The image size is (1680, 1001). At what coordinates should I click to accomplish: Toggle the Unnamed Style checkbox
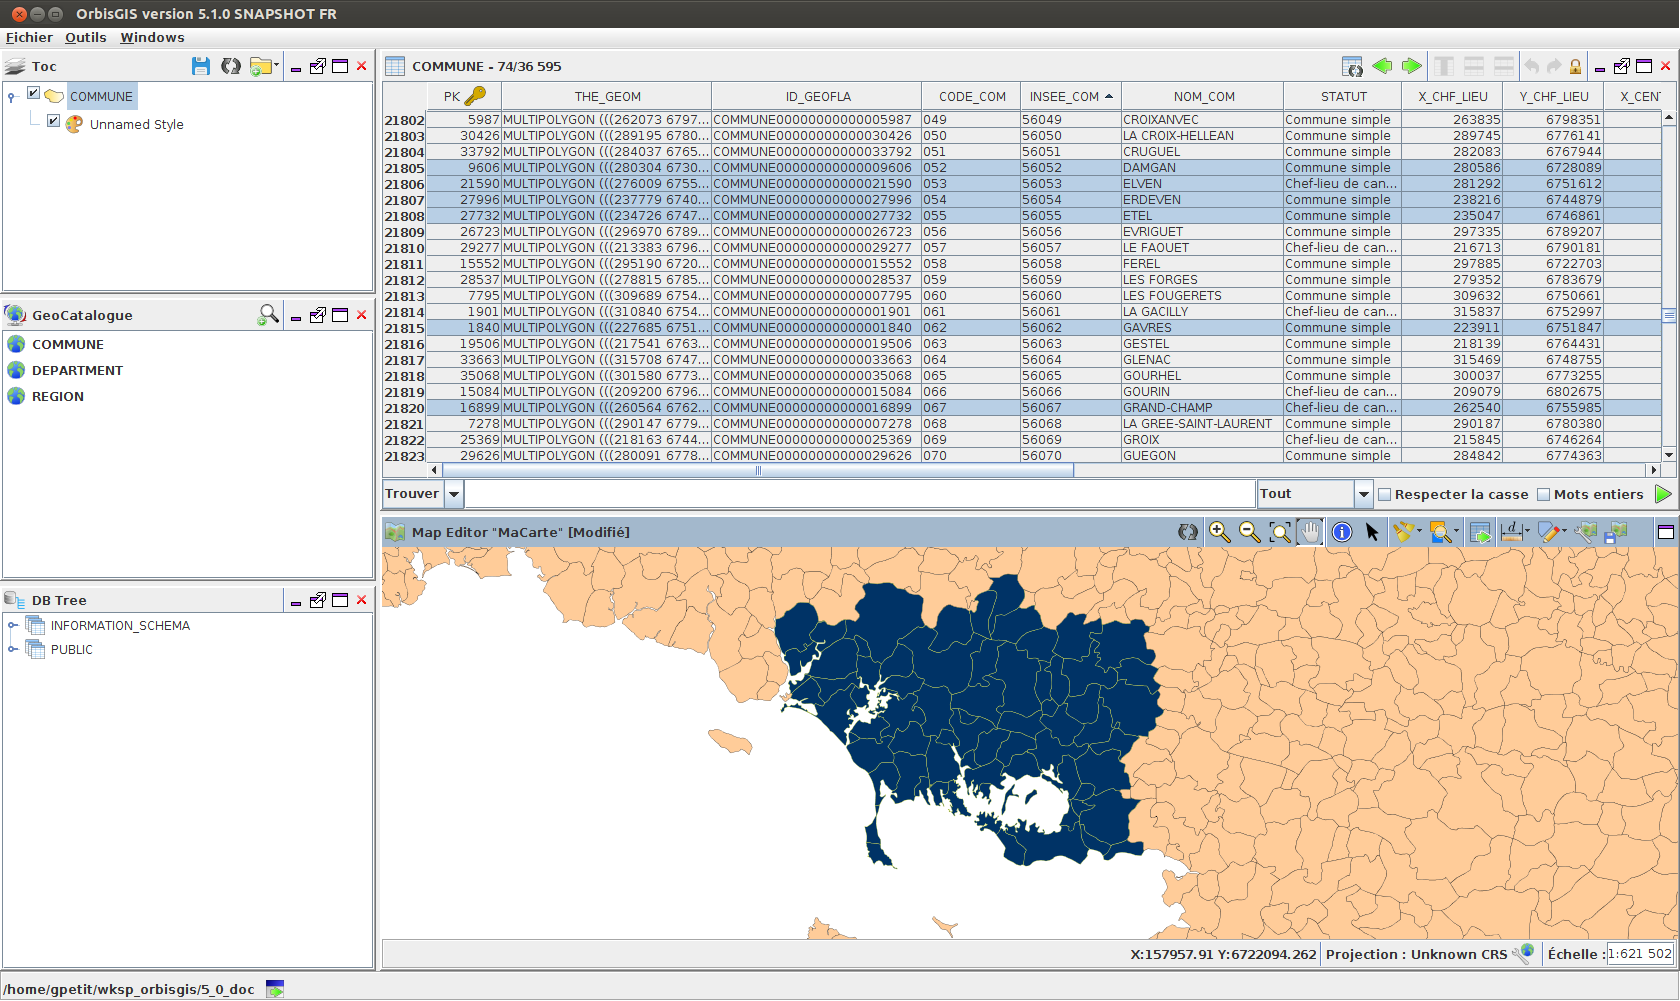pos(54,121)
